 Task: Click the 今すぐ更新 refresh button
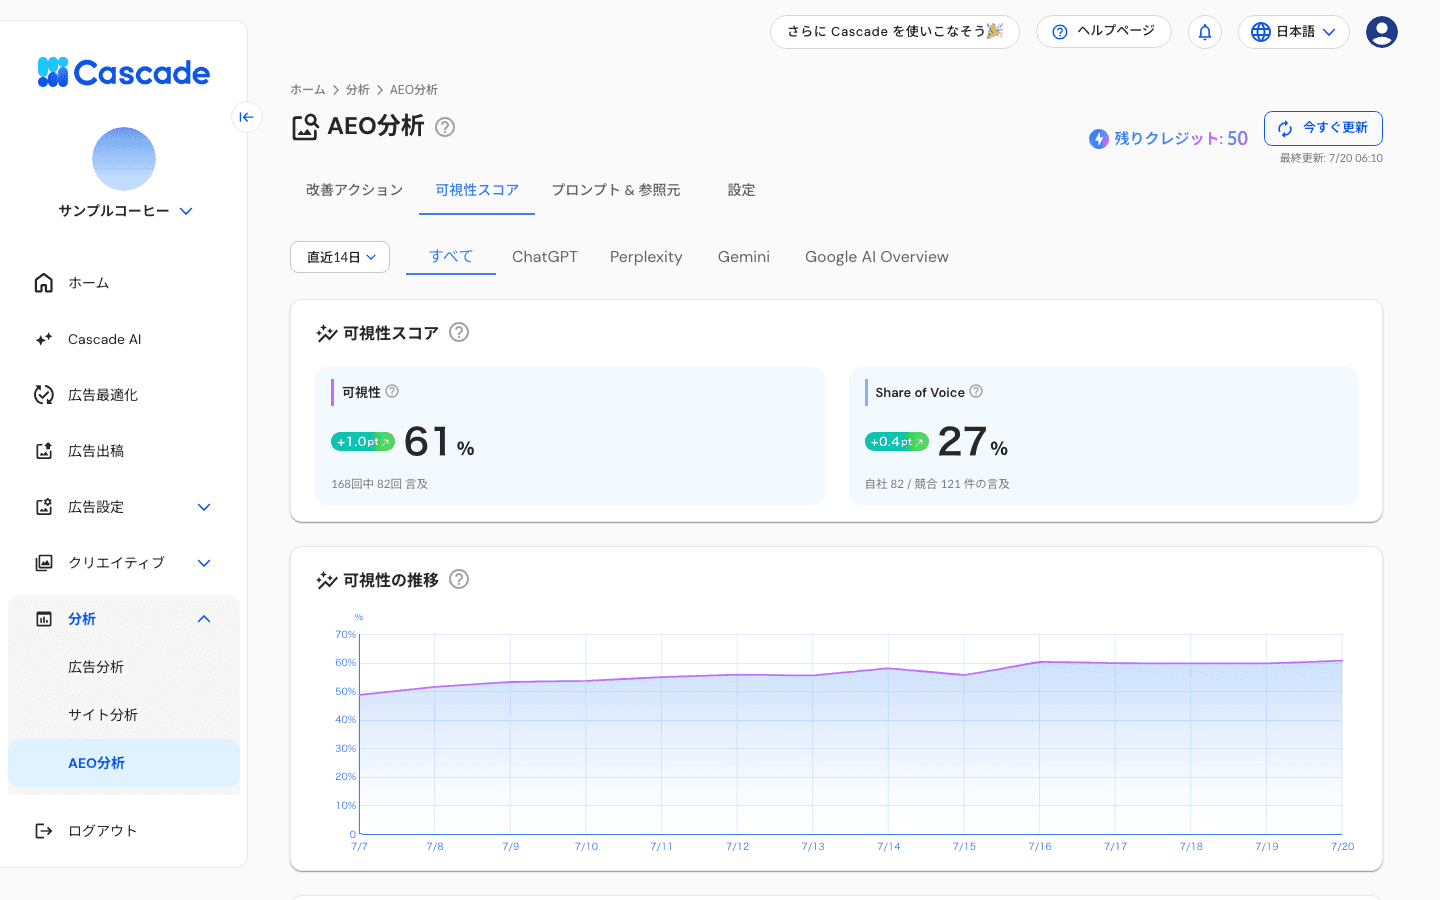click(x=1323, y=128)
